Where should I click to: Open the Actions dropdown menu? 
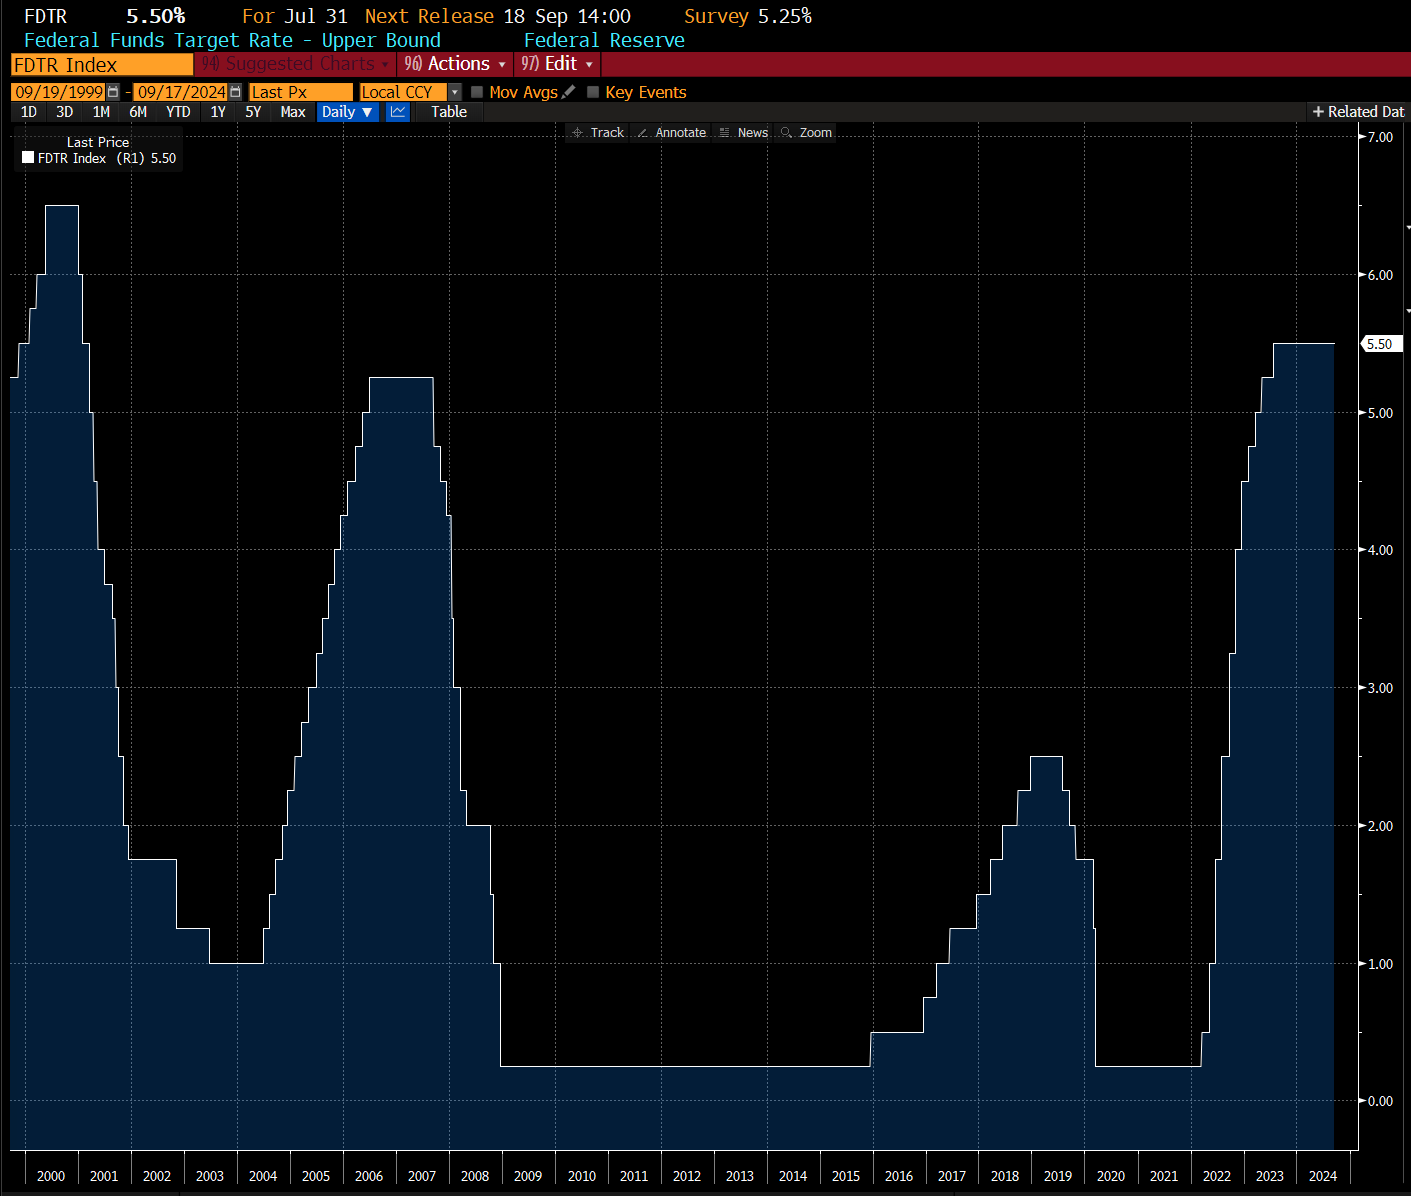[455, 64]
